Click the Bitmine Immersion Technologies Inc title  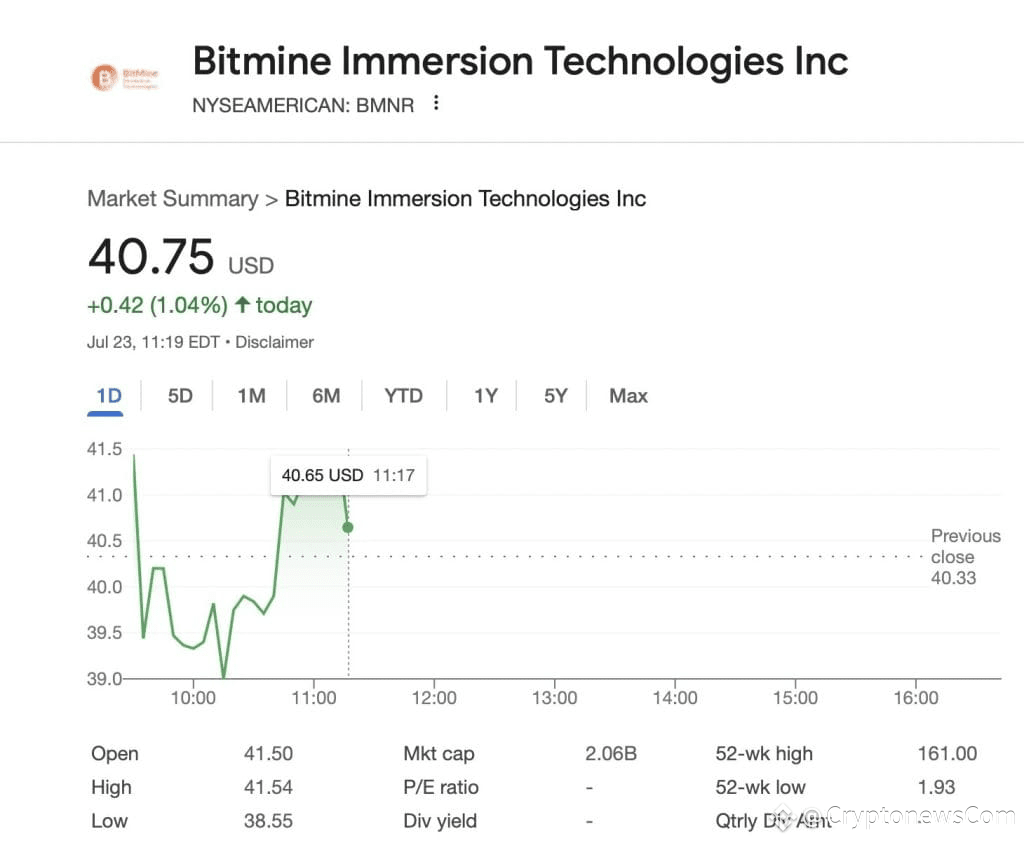pos(520,61)
